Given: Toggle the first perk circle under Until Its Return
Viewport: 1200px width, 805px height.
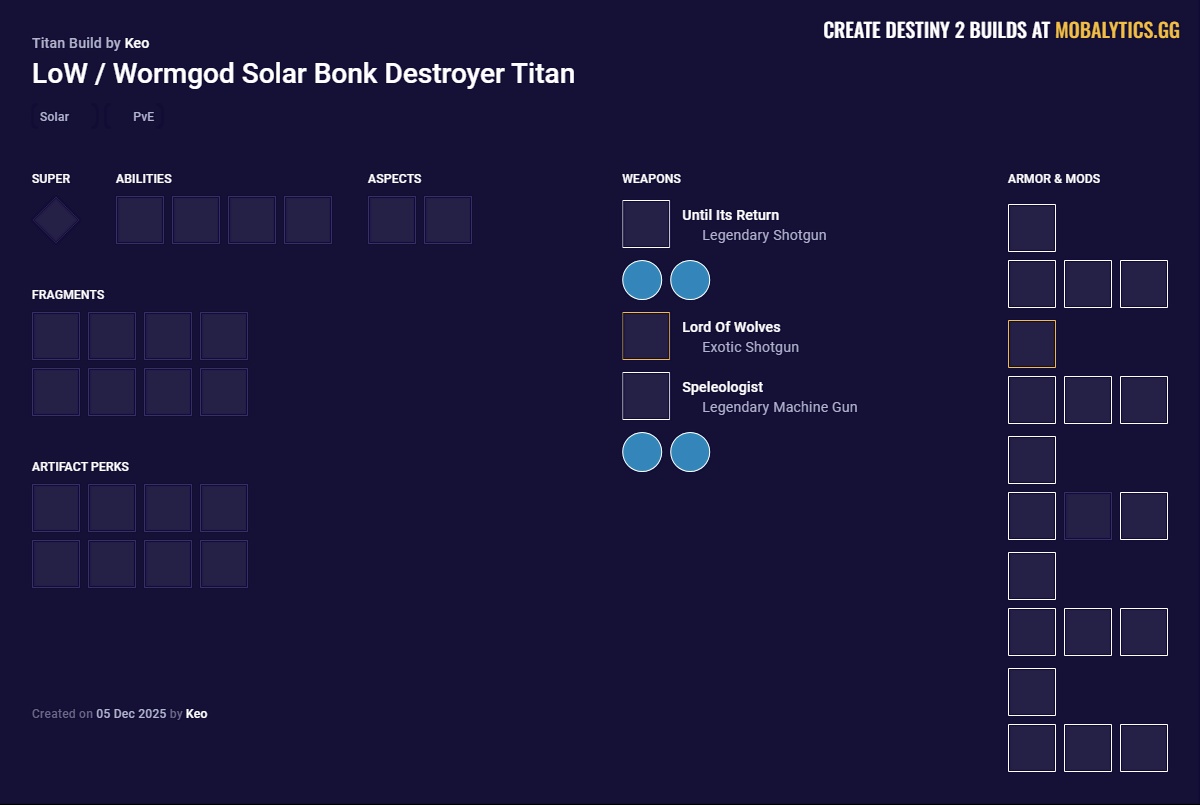Looking at the screenshot, I should tap(642, 280).
